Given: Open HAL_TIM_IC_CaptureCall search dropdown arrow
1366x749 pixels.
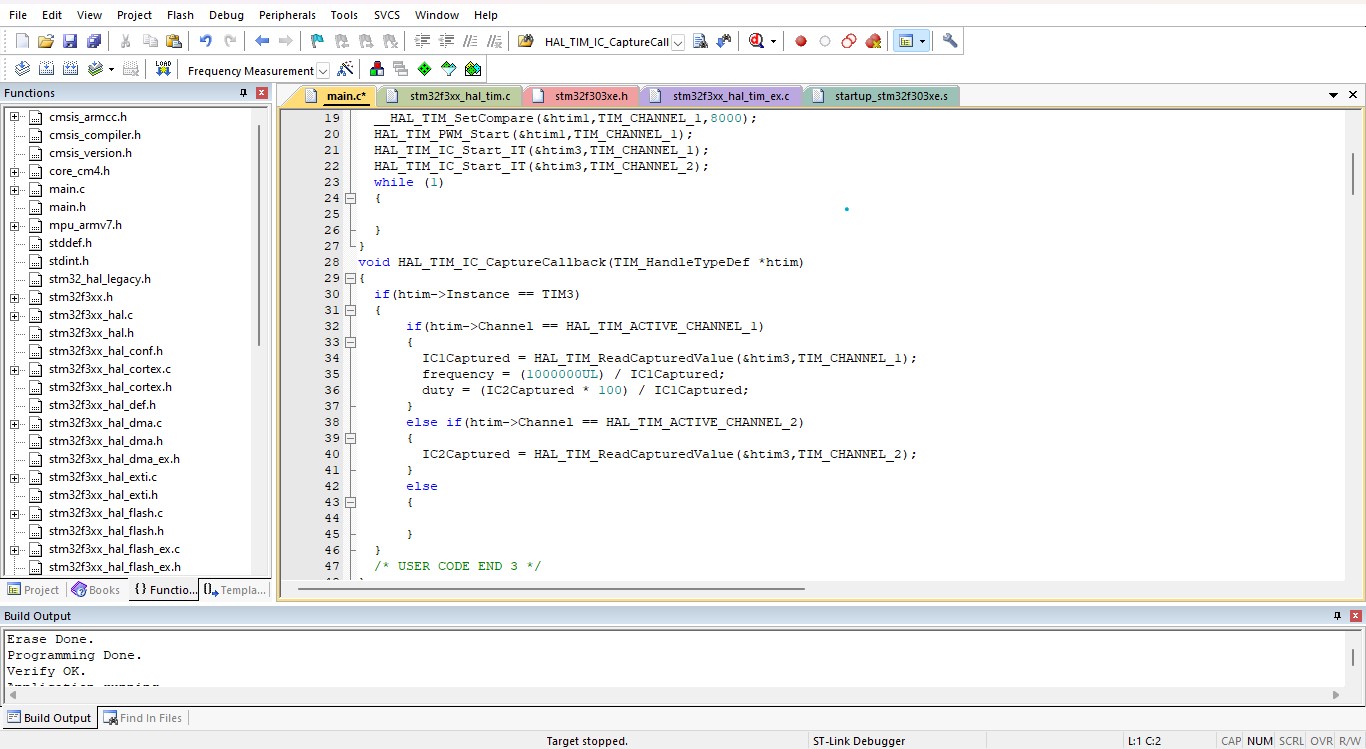Looking at the screenshot, I should point(678,42).
